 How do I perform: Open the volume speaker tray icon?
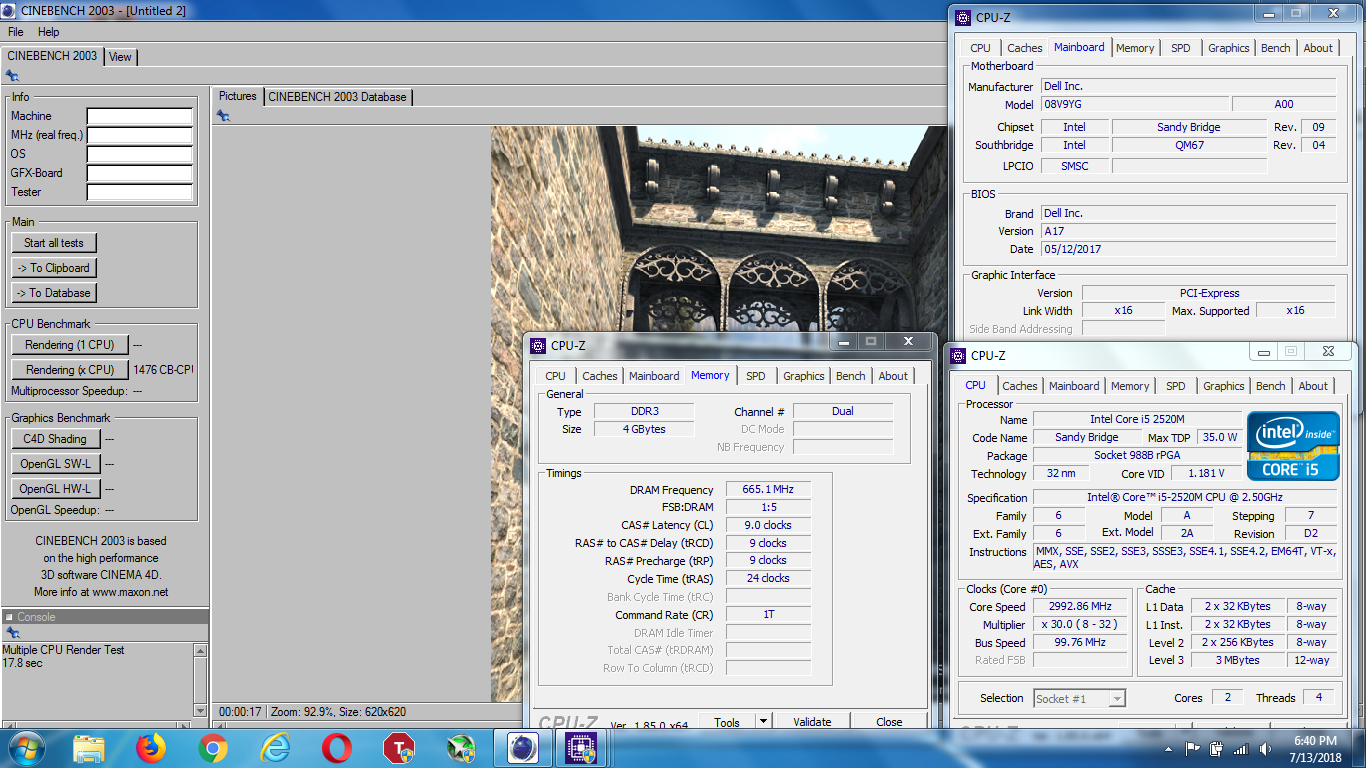pyautogui.click(x=1265, y=748)
